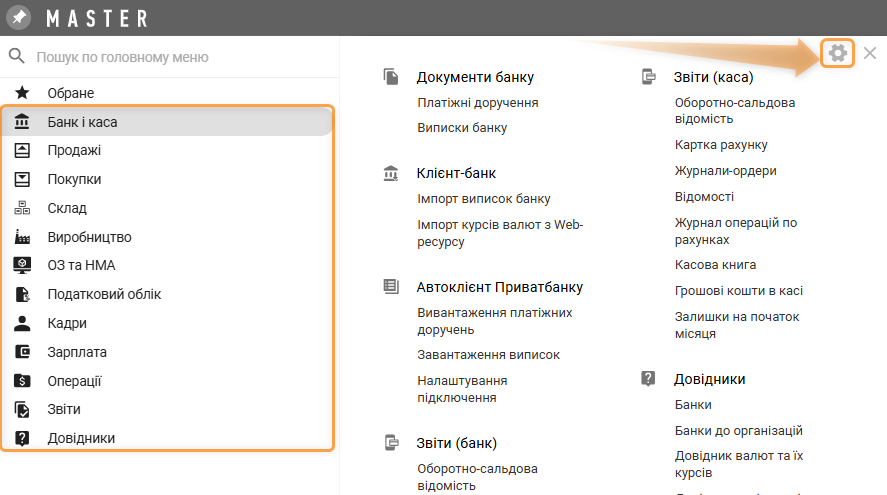Click the star icon next to Обране

(22, 93)
